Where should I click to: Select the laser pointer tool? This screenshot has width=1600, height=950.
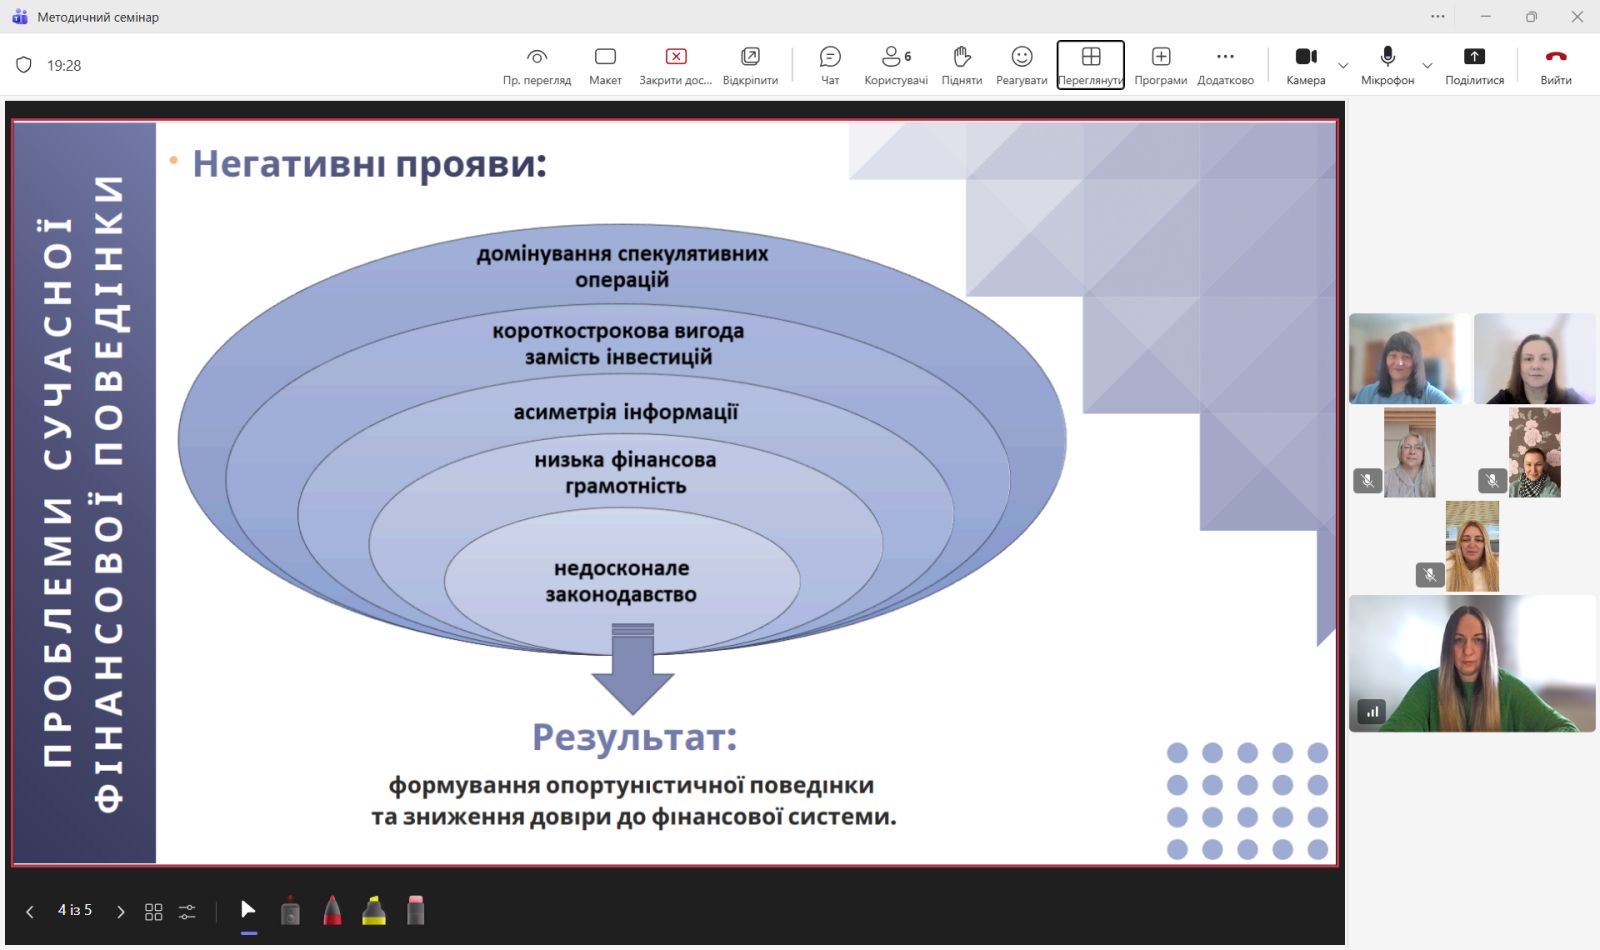[290, 911]
